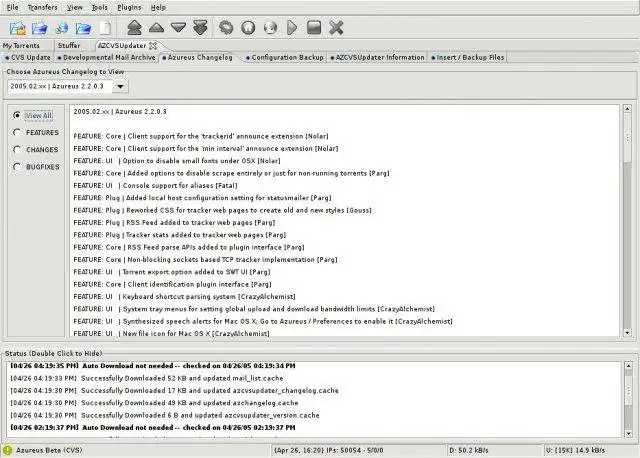Screen dimensions: 640x458
Task: Click the '04:19:35 PM Auto Download not needed' line
Action: [x=153, y=366]
